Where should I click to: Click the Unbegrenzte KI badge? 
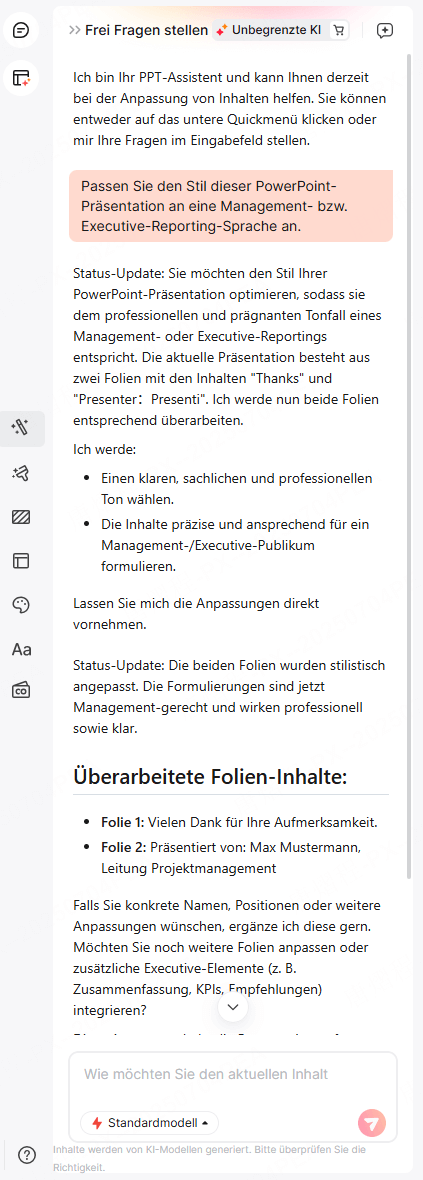coord(269,30)
